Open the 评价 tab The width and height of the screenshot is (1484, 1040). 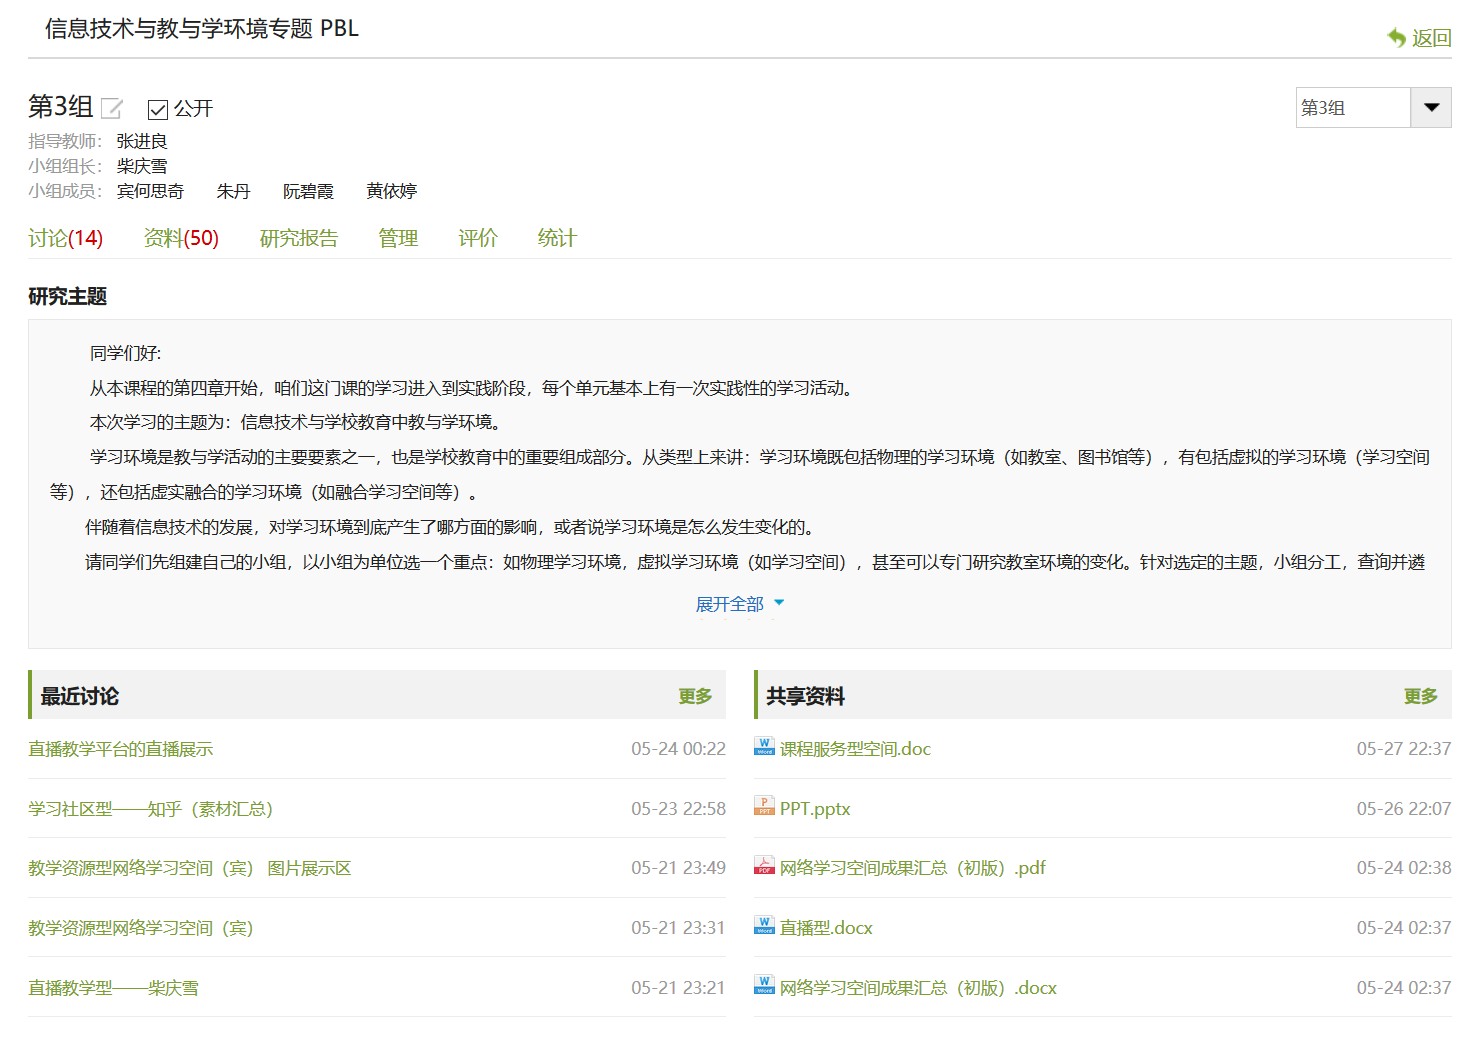coord(478,238)
